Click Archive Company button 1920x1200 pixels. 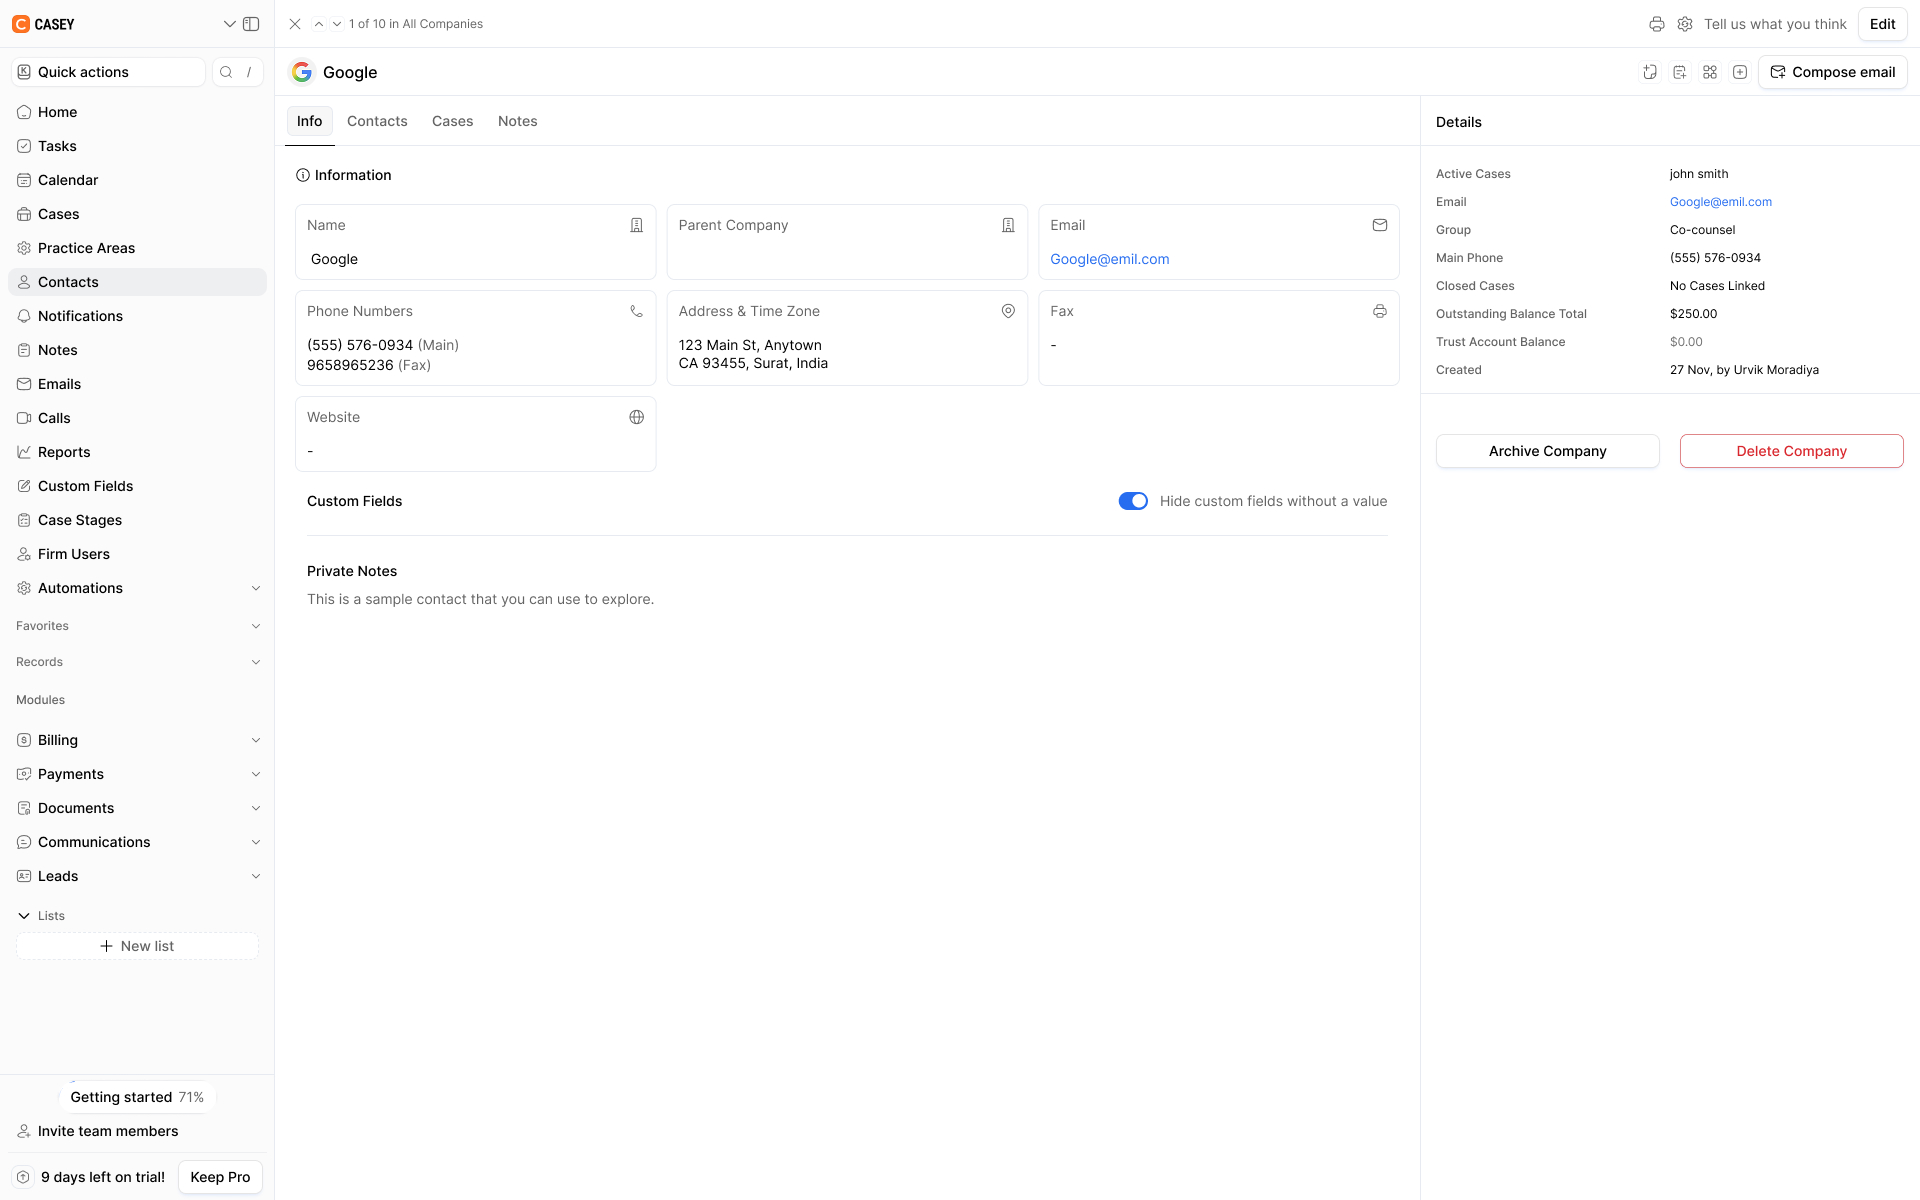click(1547, 451)
